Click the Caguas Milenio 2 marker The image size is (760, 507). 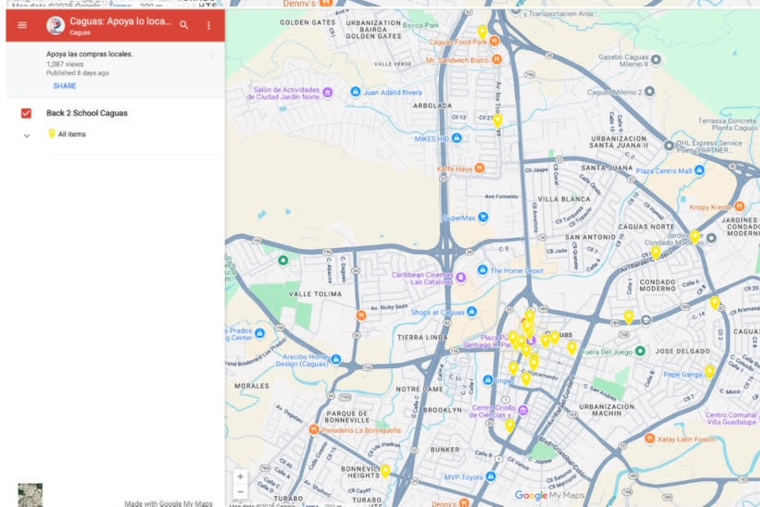coord(649,91)
